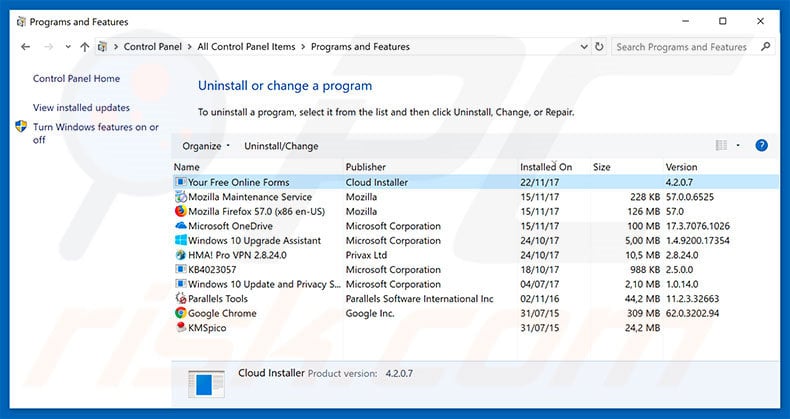The image size is (790, 419).
Task: Select the HMA! Pro VPN icon
Action: click(x=180, y=255)
